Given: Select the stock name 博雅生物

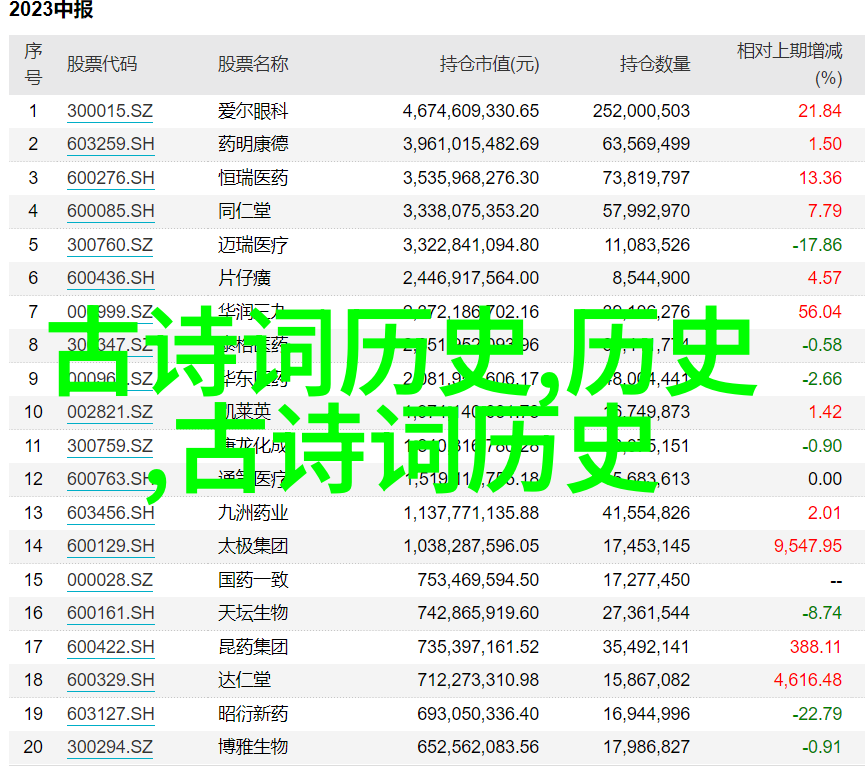Looking at the screenshot, I should click(253, 747).
